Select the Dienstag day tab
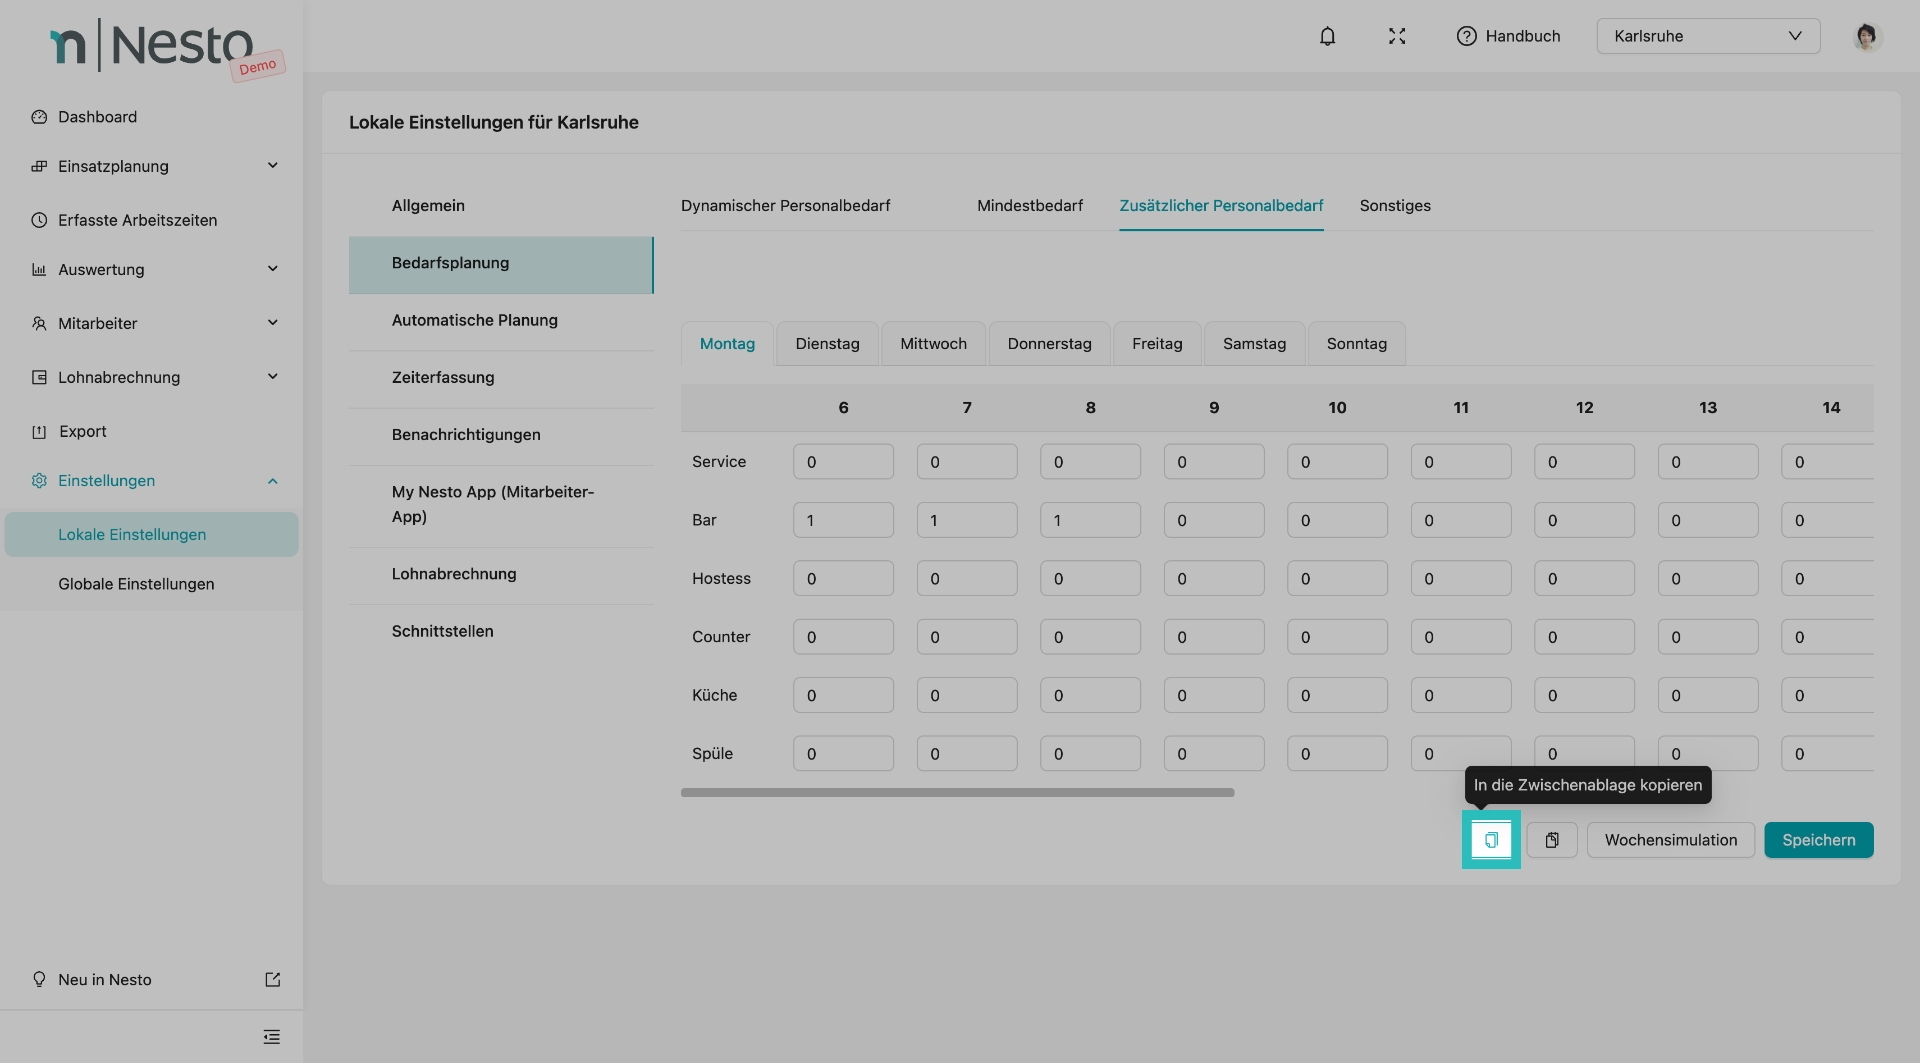The height and width of the screenshot is (1063, 1920). [x=827, y=344]
